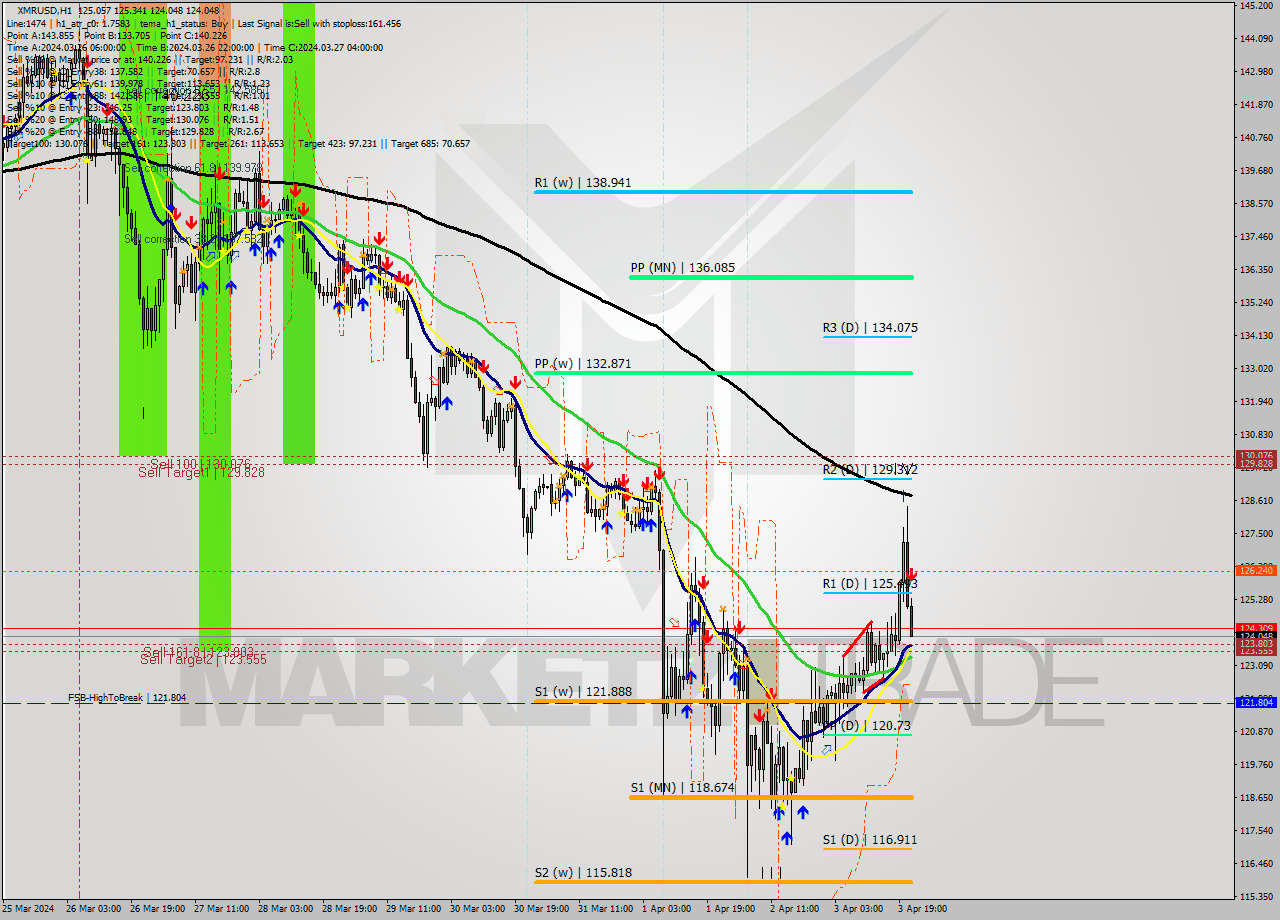Click the '3 Apr 19:00' time label

point(922,910)
